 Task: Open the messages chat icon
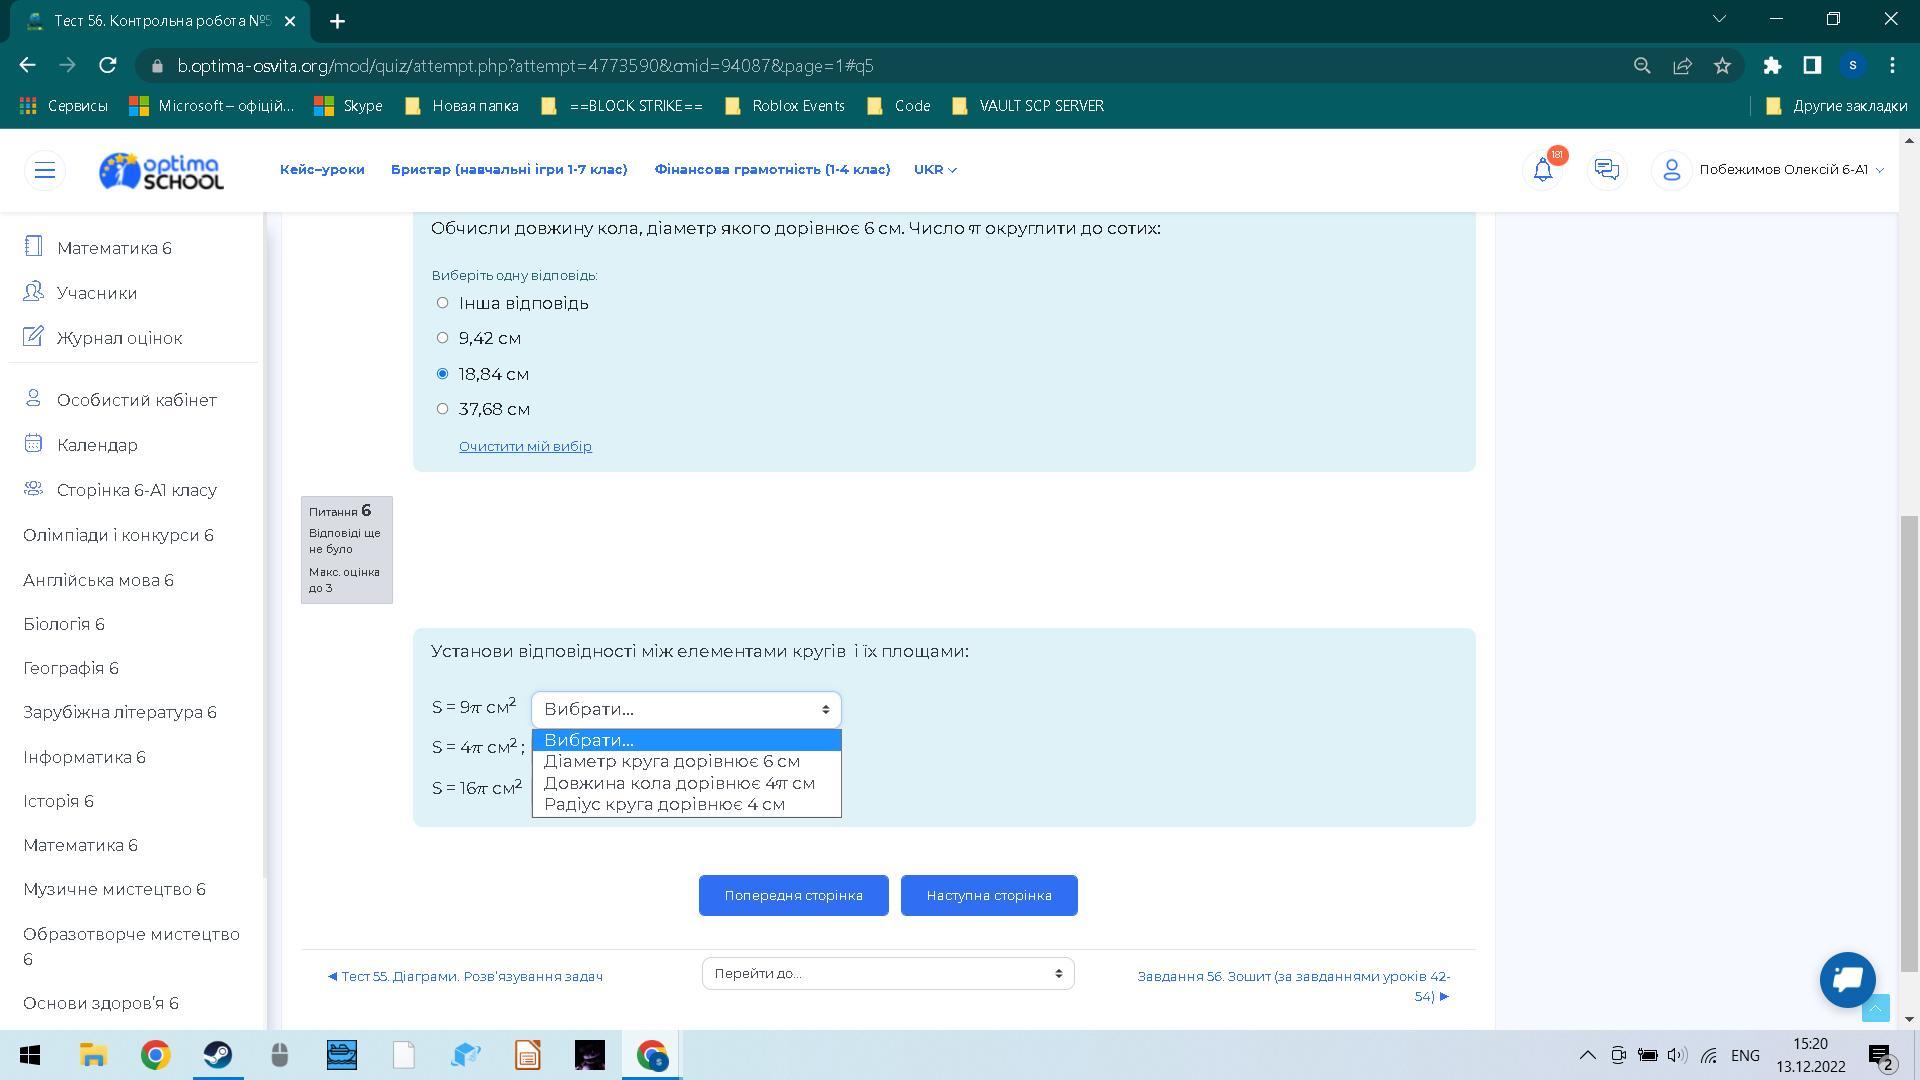click(x=1607, y=170)
